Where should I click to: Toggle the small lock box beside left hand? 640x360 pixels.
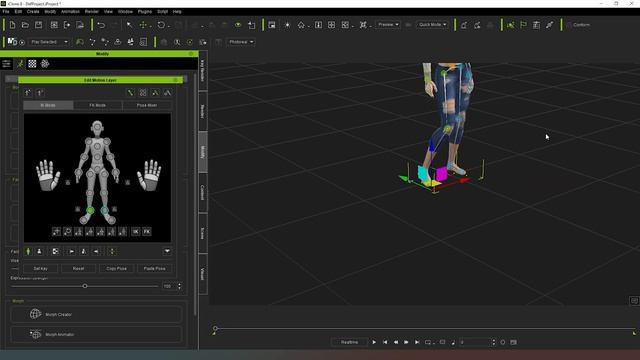click(x=68, y=182)
